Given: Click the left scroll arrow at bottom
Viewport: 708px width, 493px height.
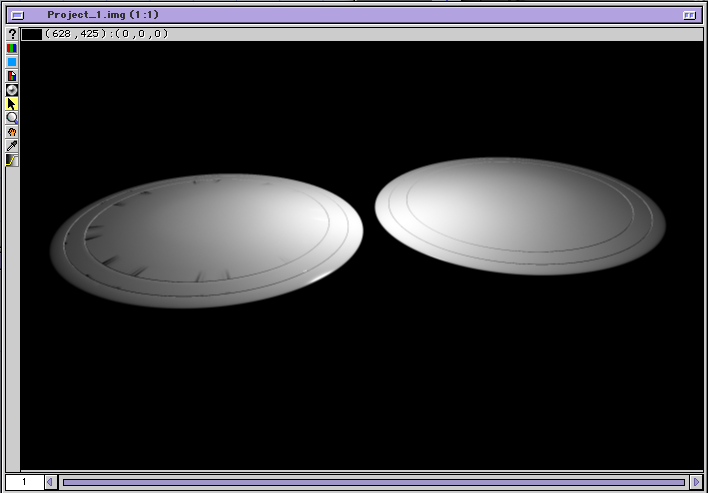Looking at the screenshot, I should pyautogui.click(x=50, y=482).
